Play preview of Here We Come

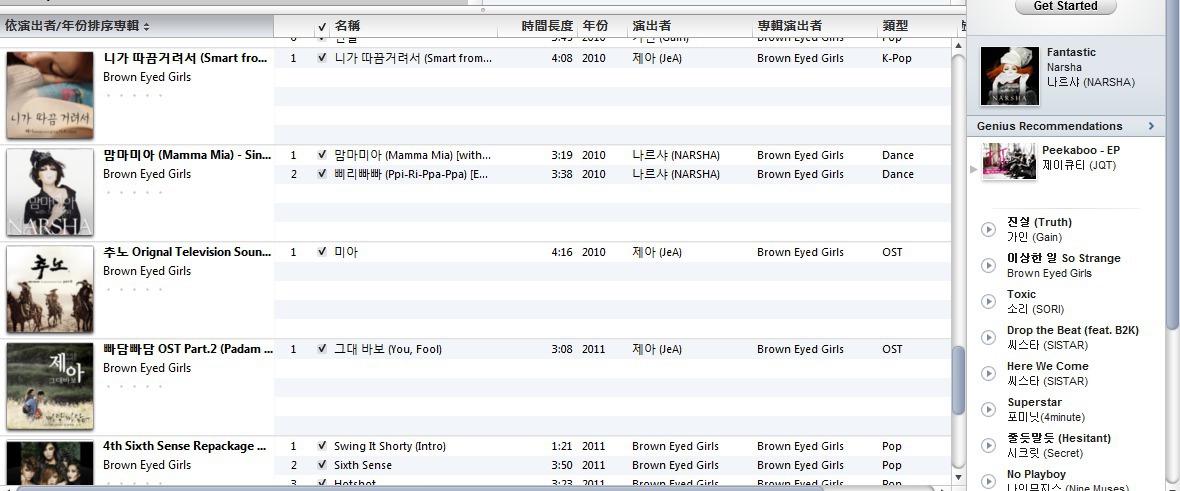coord(989,374)
